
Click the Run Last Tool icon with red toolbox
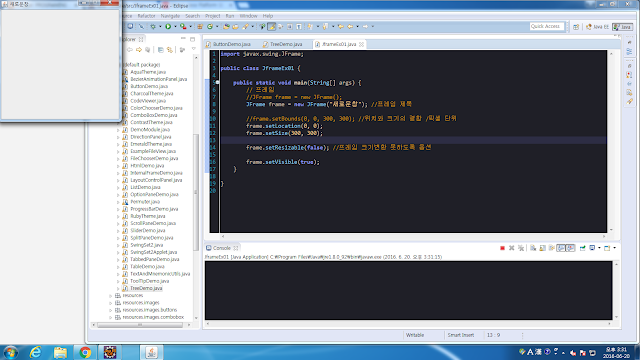pos(183,27)
